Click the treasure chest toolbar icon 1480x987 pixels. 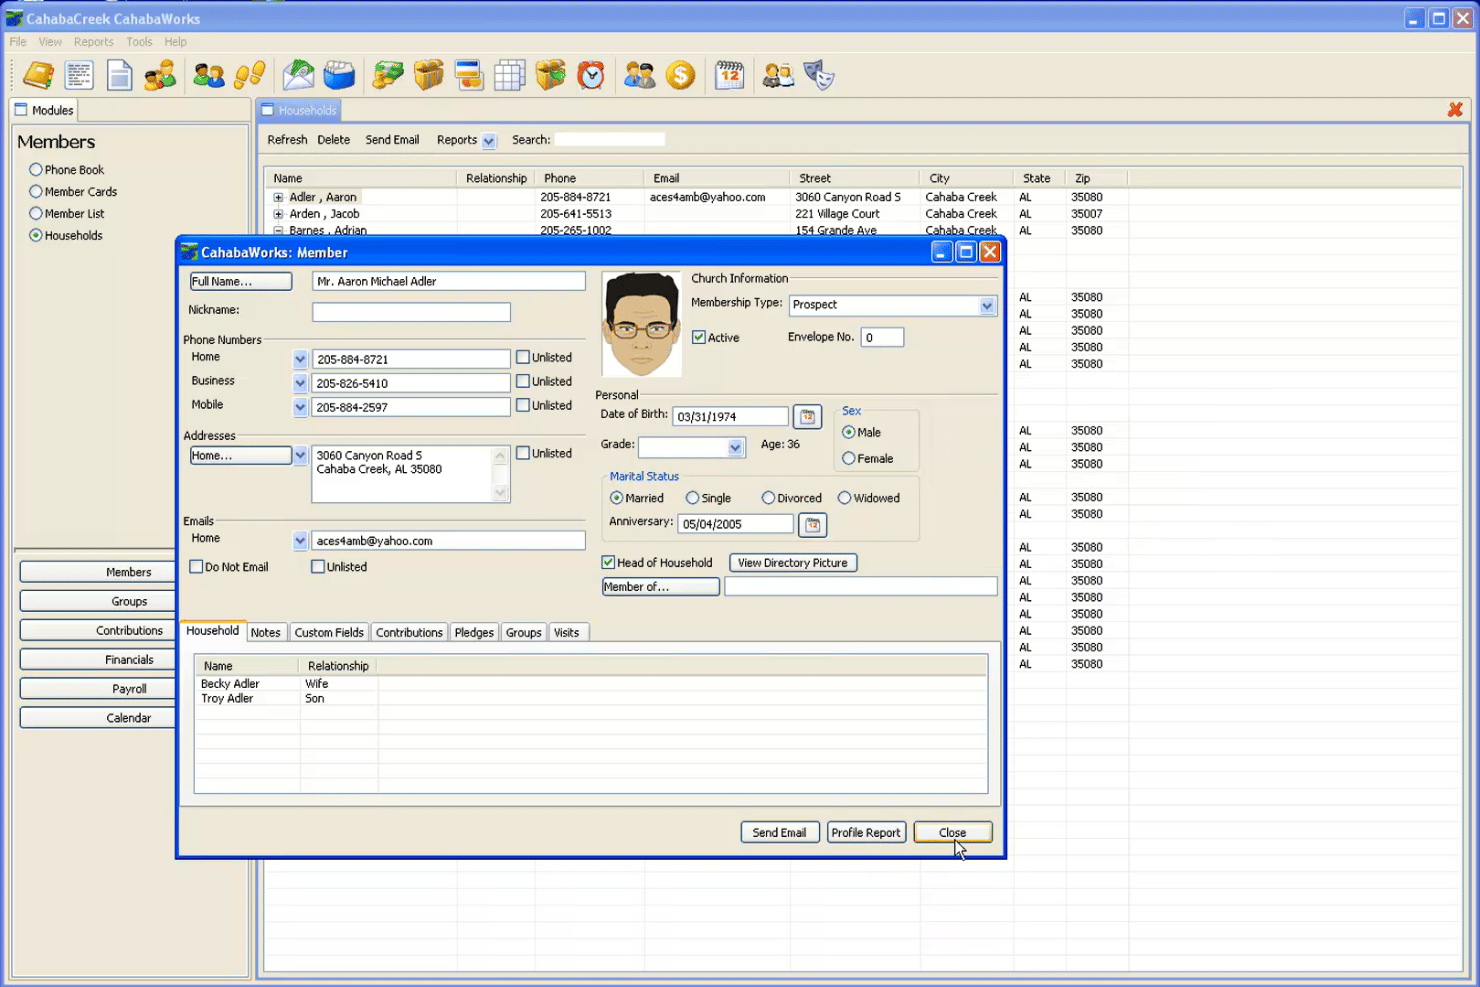tap(429, 75)
